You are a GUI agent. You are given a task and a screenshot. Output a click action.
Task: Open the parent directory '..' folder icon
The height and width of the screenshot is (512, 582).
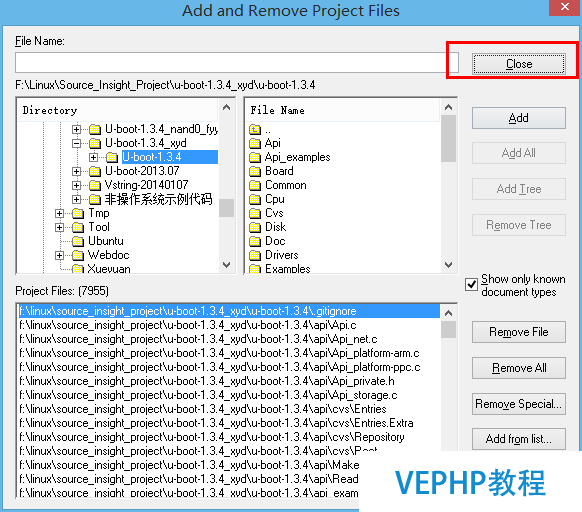(255, 130)
